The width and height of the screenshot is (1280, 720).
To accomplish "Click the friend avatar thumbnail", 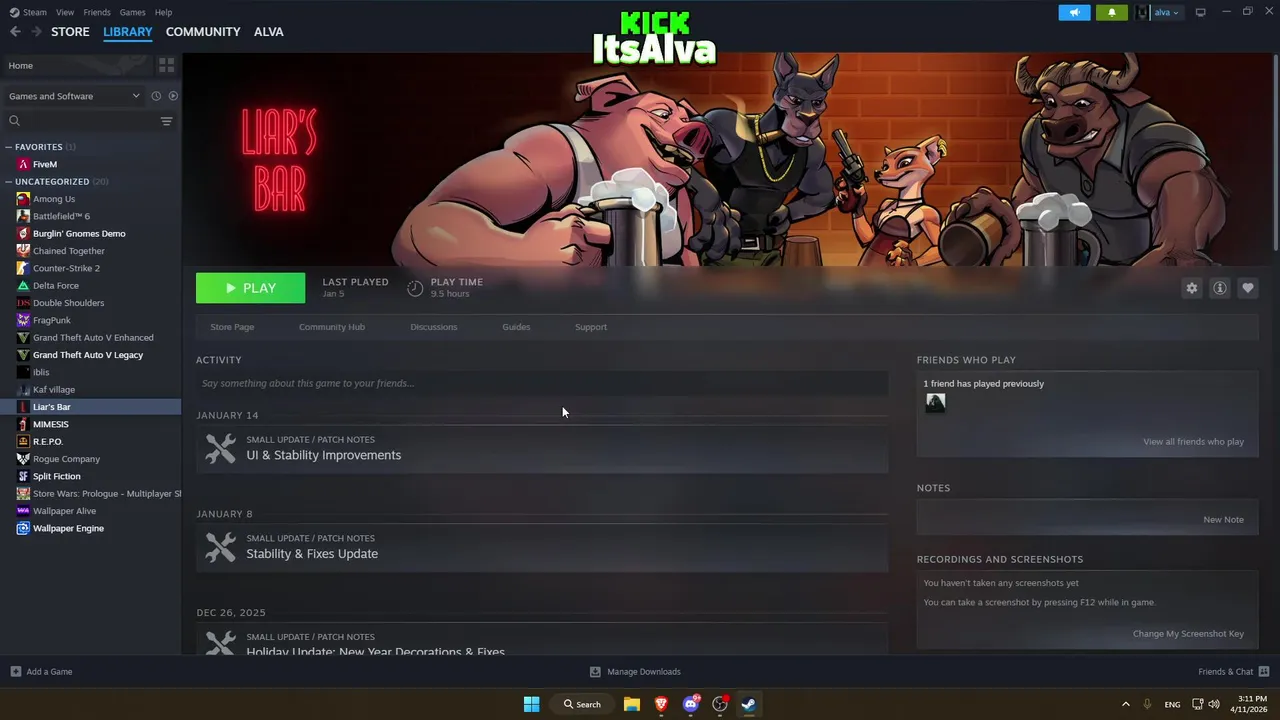I will (x=935, y=403).
